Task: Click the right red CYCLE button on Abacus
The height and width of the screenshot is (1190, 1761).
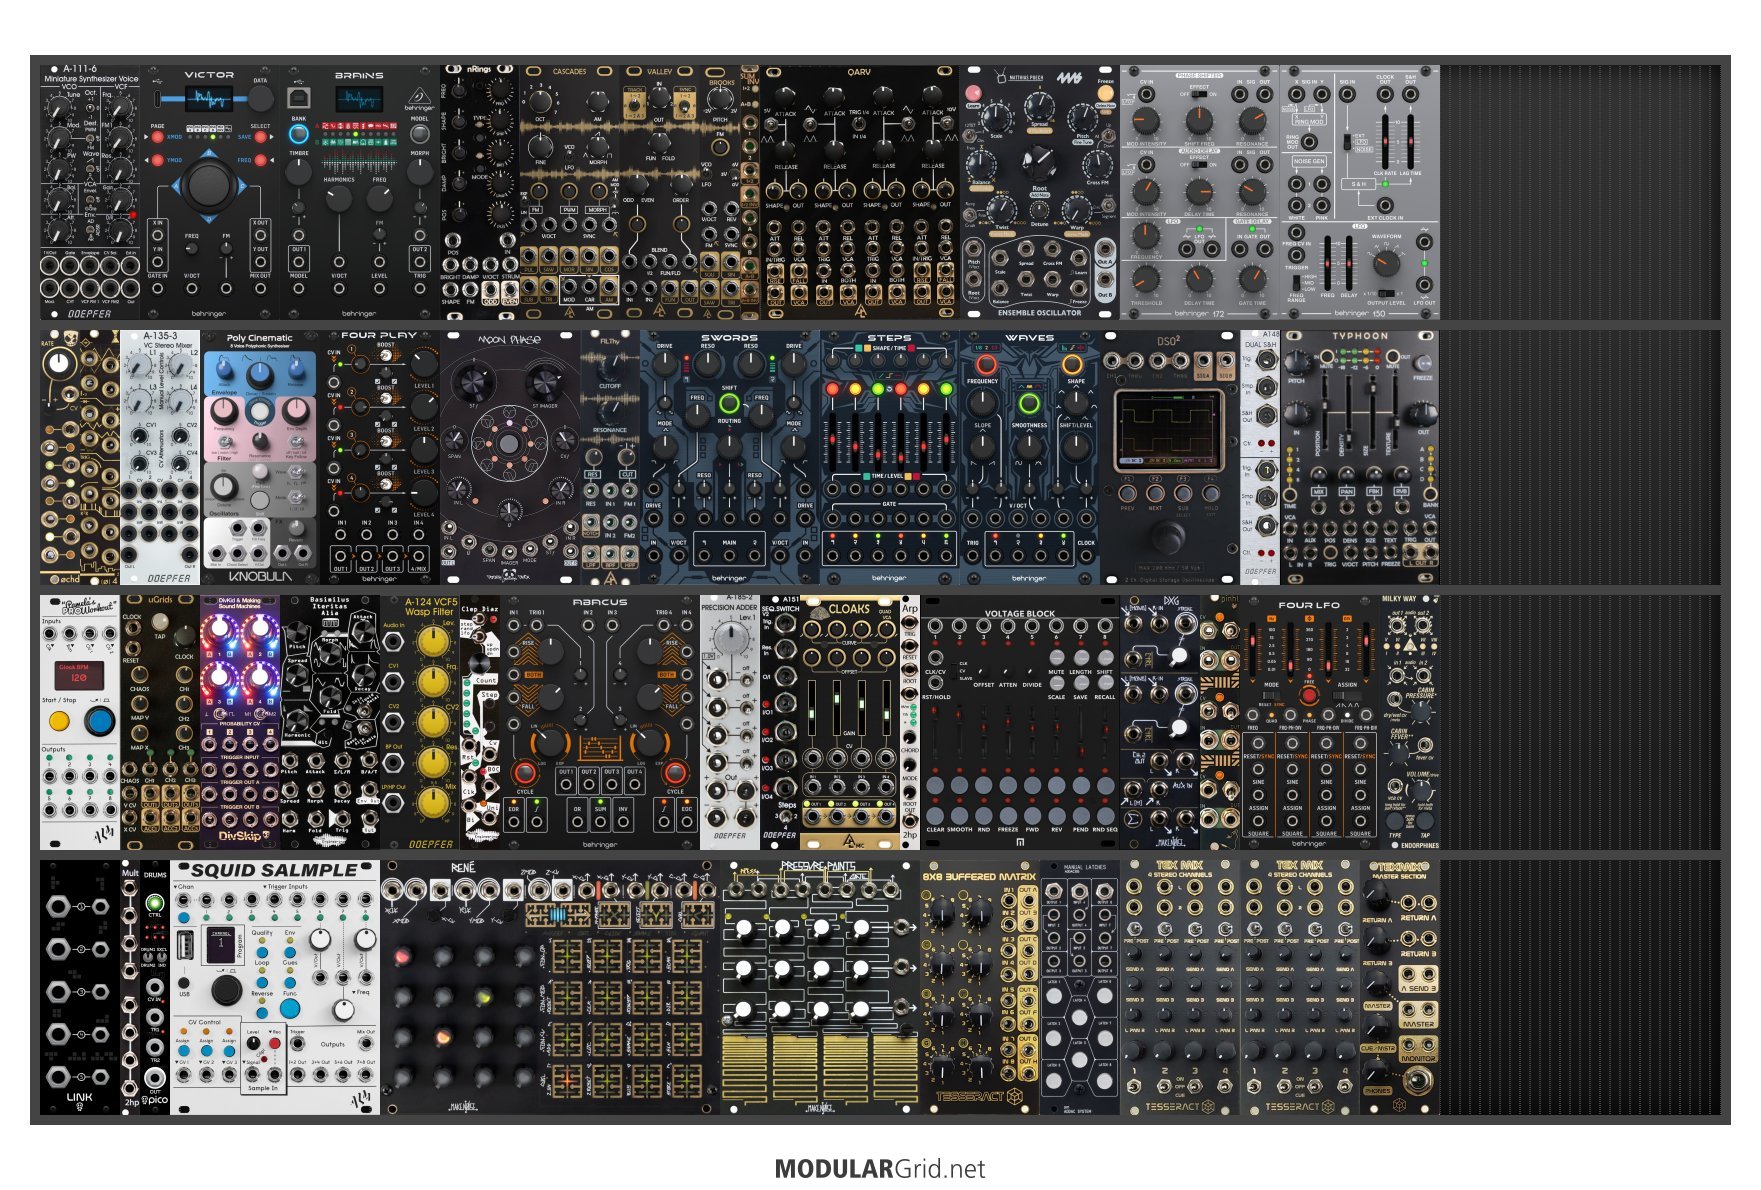Action: 675,772
